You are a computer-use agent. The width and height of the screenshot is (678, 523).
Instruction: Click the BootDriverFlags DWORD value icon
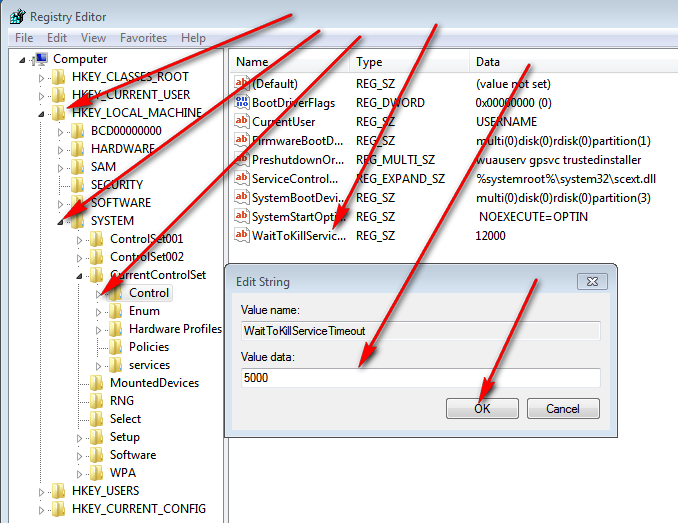(242, 102)
